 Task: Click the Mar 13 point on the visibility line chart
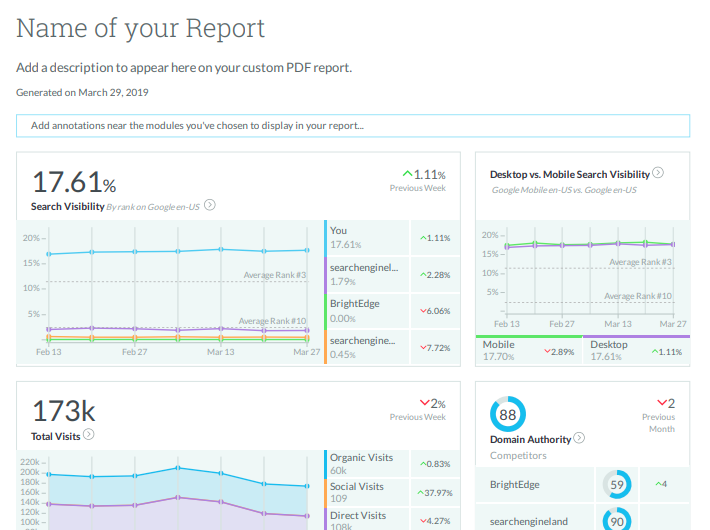[221, 250]
